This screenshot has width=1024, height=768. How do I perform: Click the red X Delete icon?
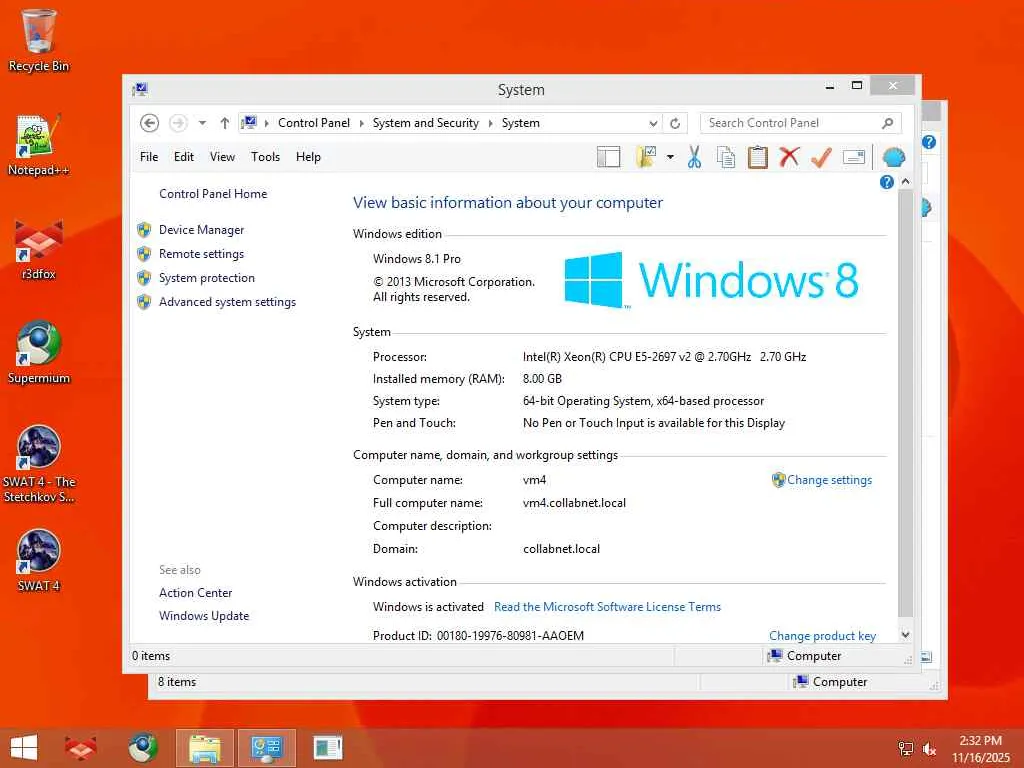pos(789,157)
